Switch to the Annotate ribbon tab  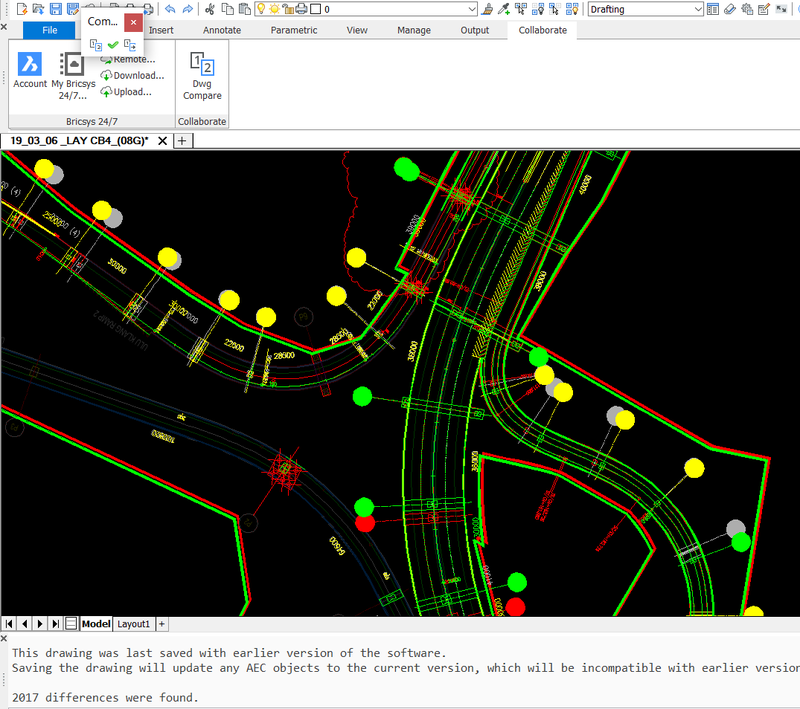click(222, 30)
